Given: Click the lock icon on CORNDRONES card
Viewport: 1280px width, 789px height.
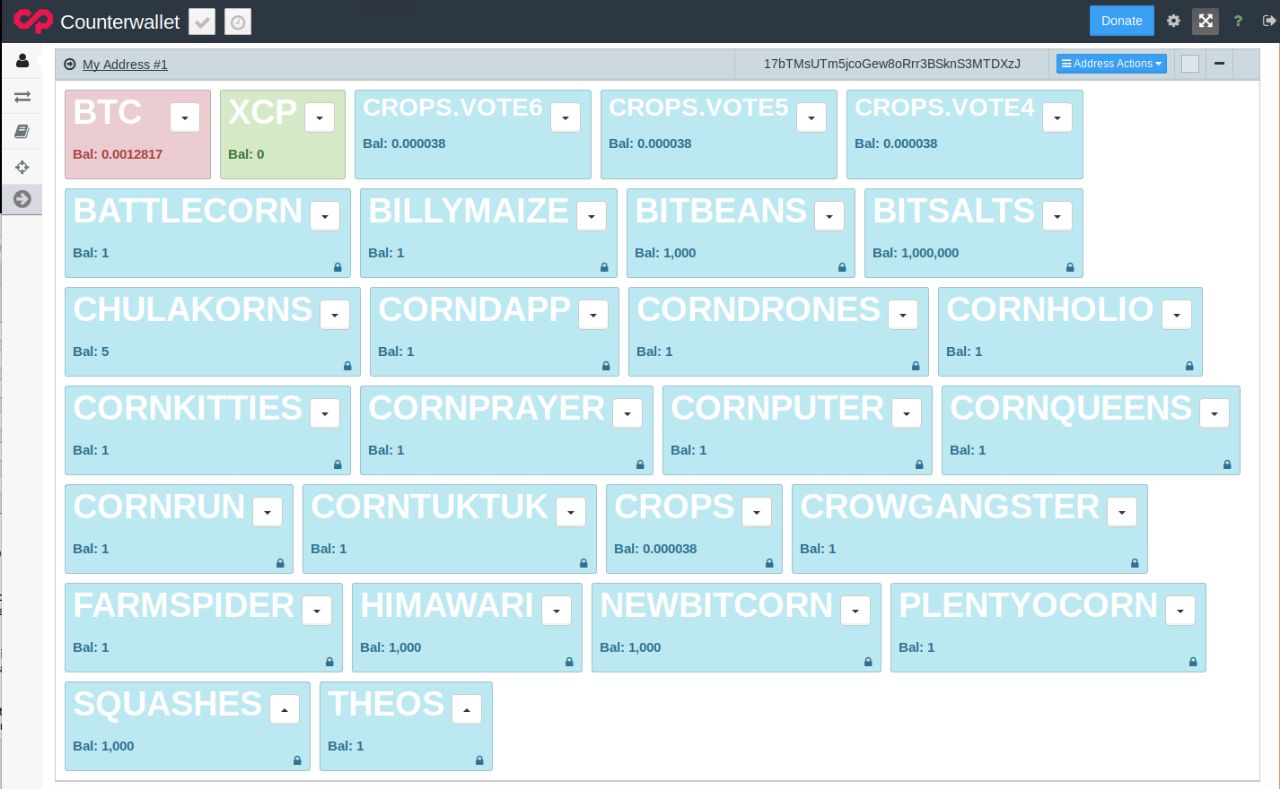Looking at the screenshot, I should coord(915,366).
